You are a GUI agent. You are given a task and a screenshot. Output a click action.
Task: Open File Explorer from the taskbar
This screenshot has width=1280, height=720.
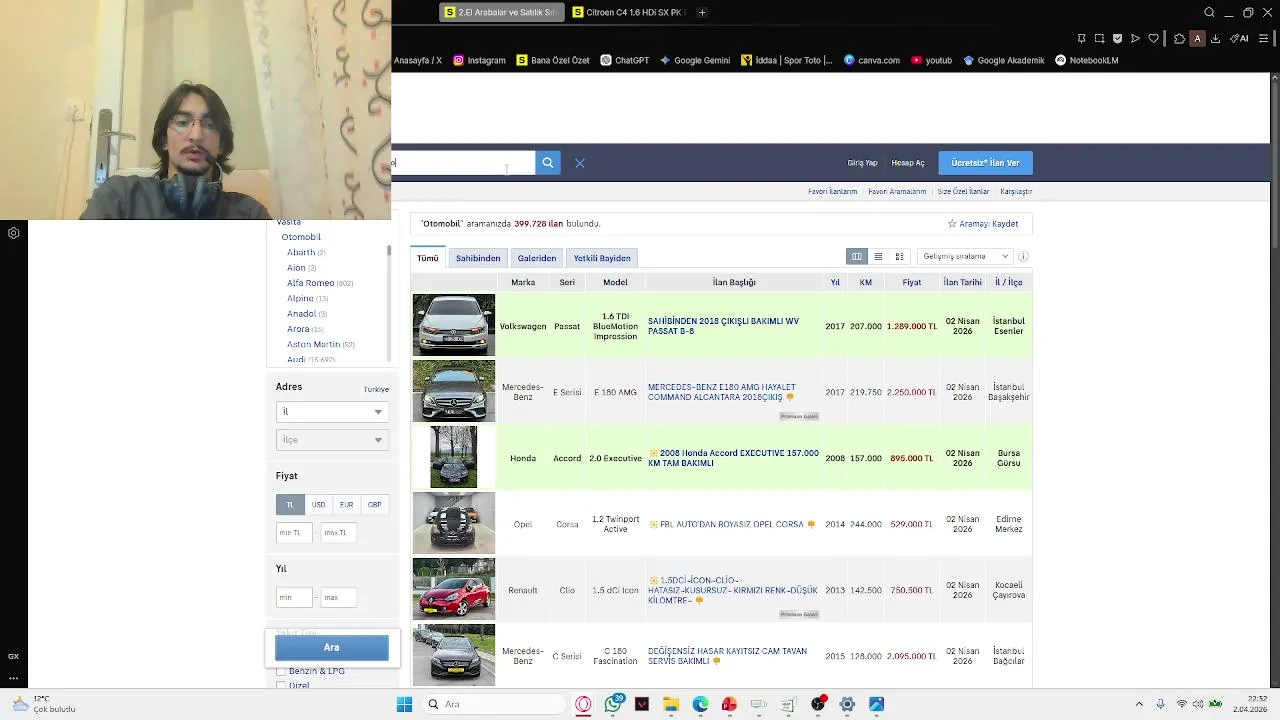671,704
